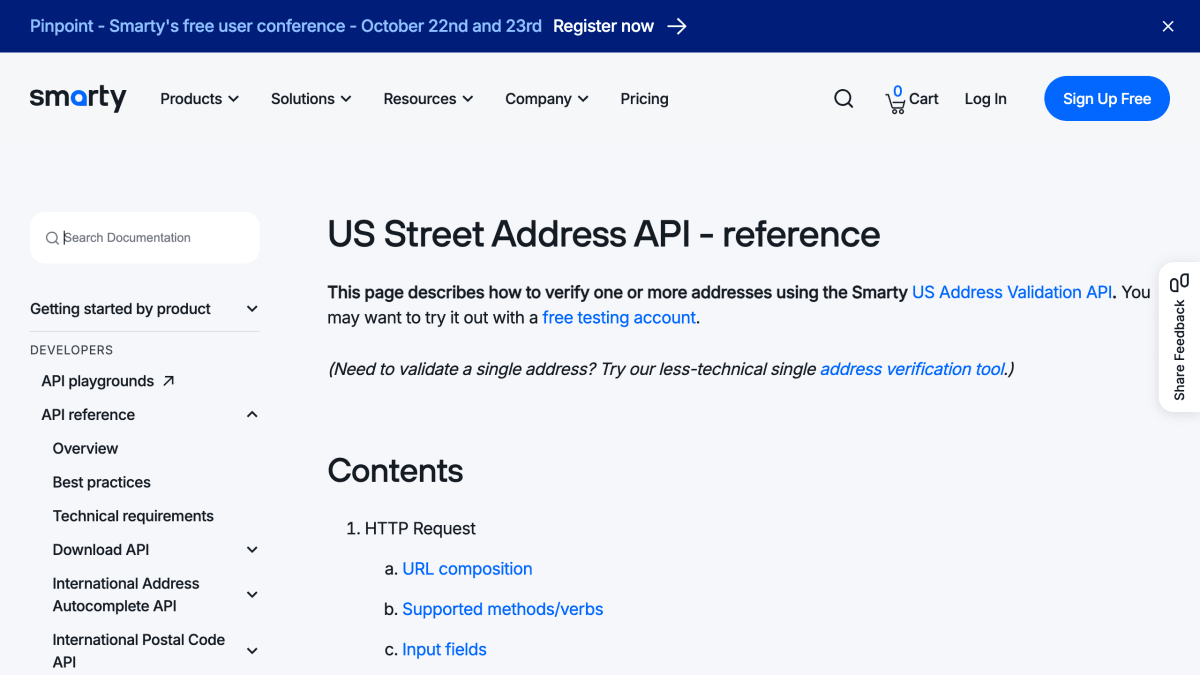The image size is (1200, 675).
Task: Click the Share Feedback tab
Action: [1179, 337]
